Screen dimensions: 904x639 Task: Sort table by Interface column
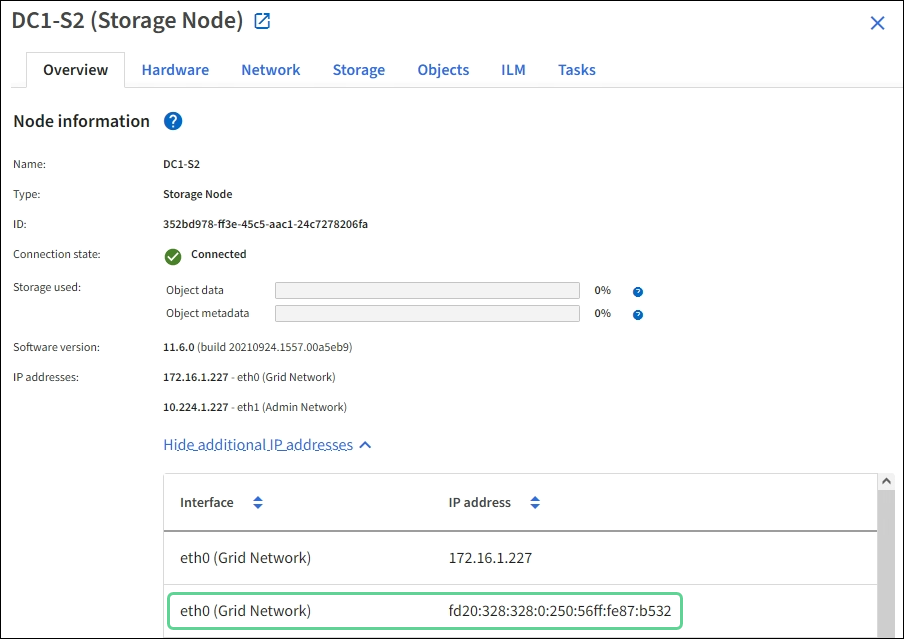click(x=258, y=503)
